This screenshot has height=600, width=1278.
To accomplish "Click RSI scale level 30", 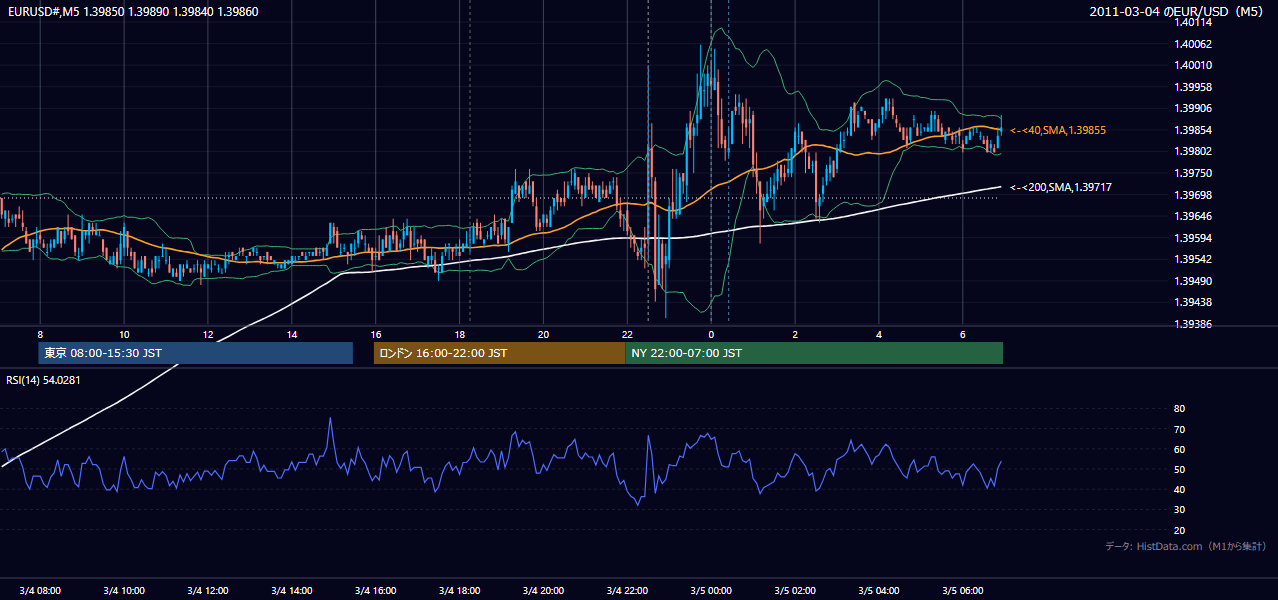I will [x=1179, y=510].
